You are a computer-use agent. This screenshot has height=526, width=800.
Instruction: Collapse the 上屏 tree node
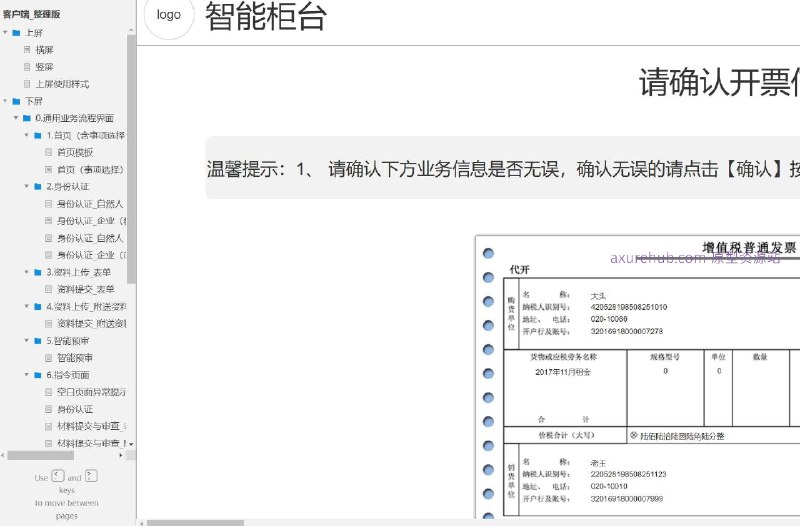point(6,33)
